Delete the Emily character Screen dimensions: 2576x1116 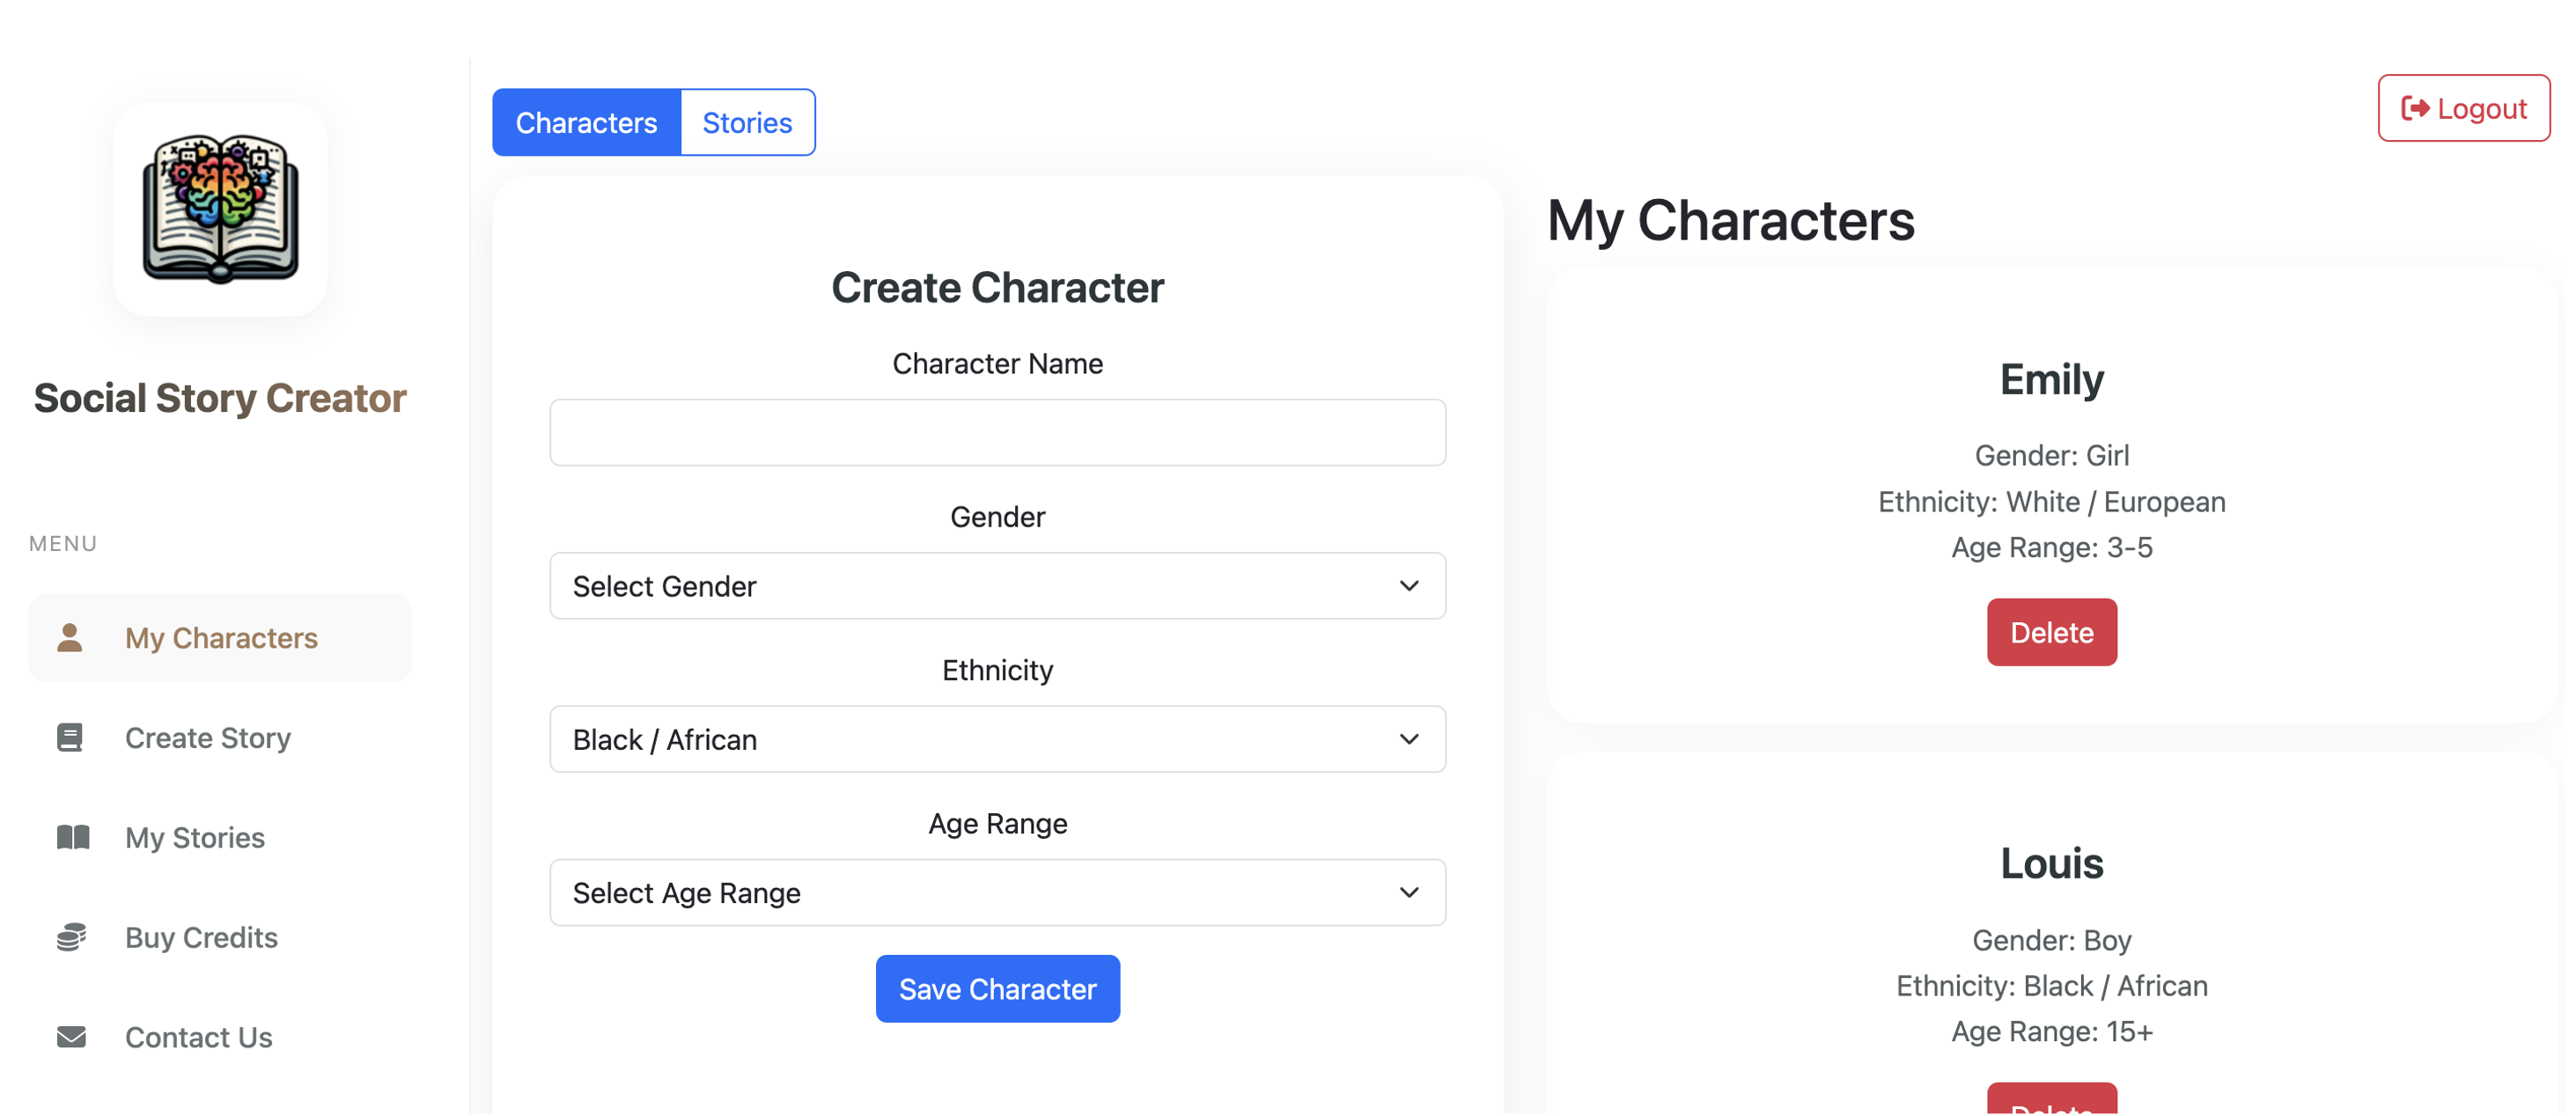[x=2051, y=632]
